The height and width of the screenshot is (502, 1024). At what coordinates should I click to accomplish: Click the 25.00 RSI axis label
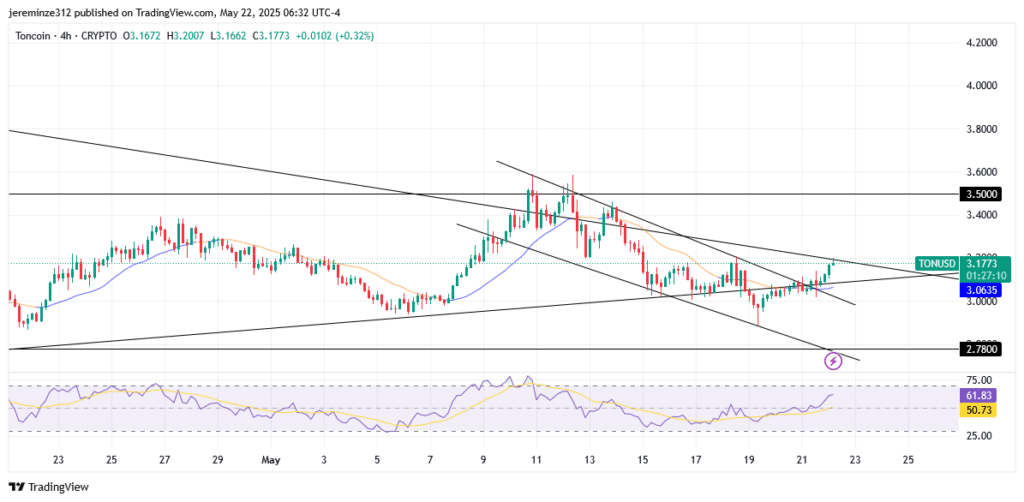click(979, 435)
